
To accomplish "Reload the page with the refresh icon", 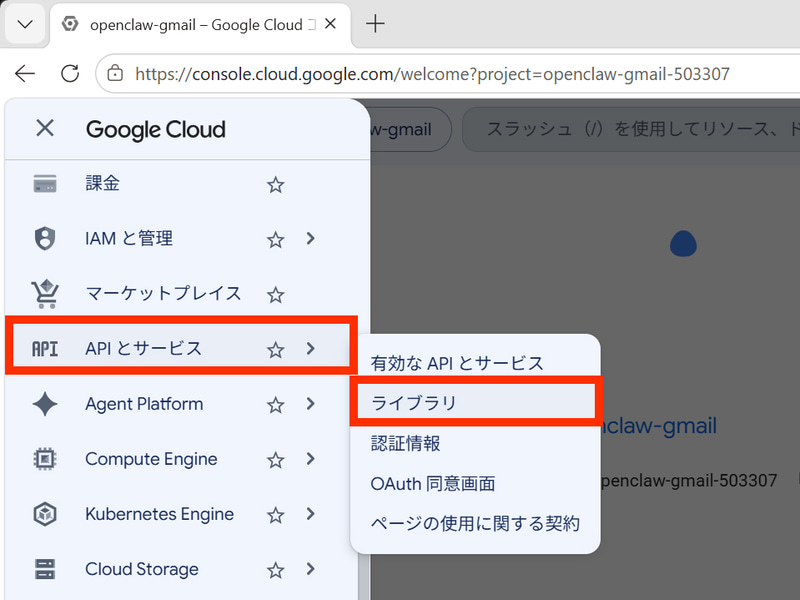I will click(70, 74).
